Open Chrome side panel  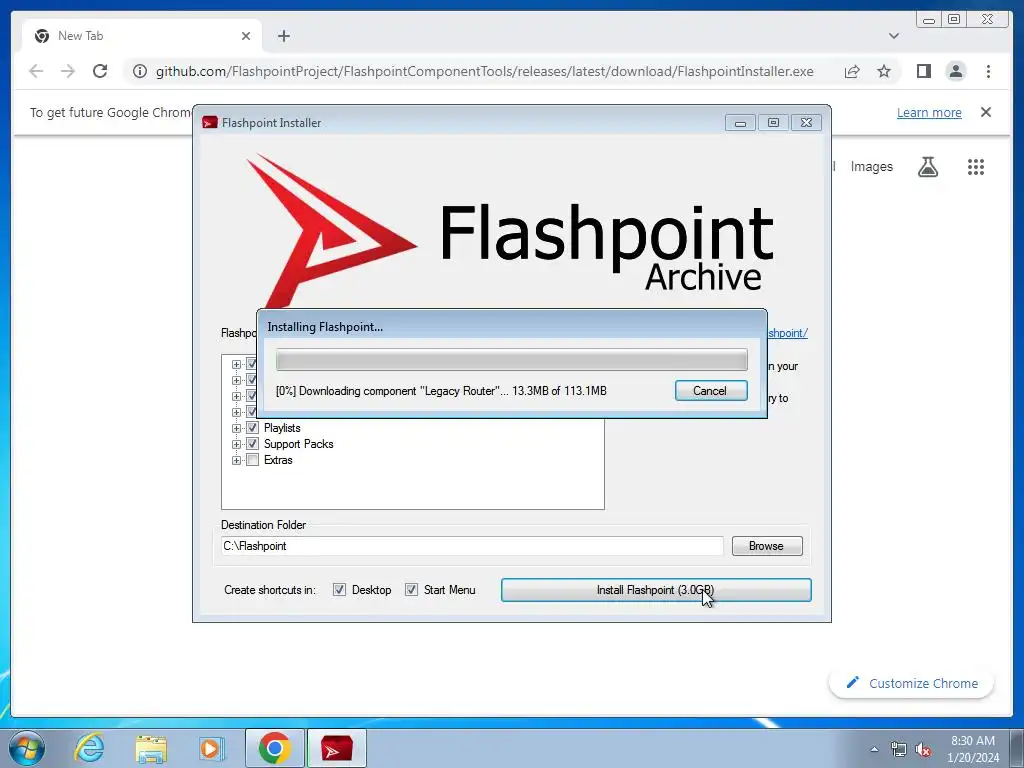point(923,71)
